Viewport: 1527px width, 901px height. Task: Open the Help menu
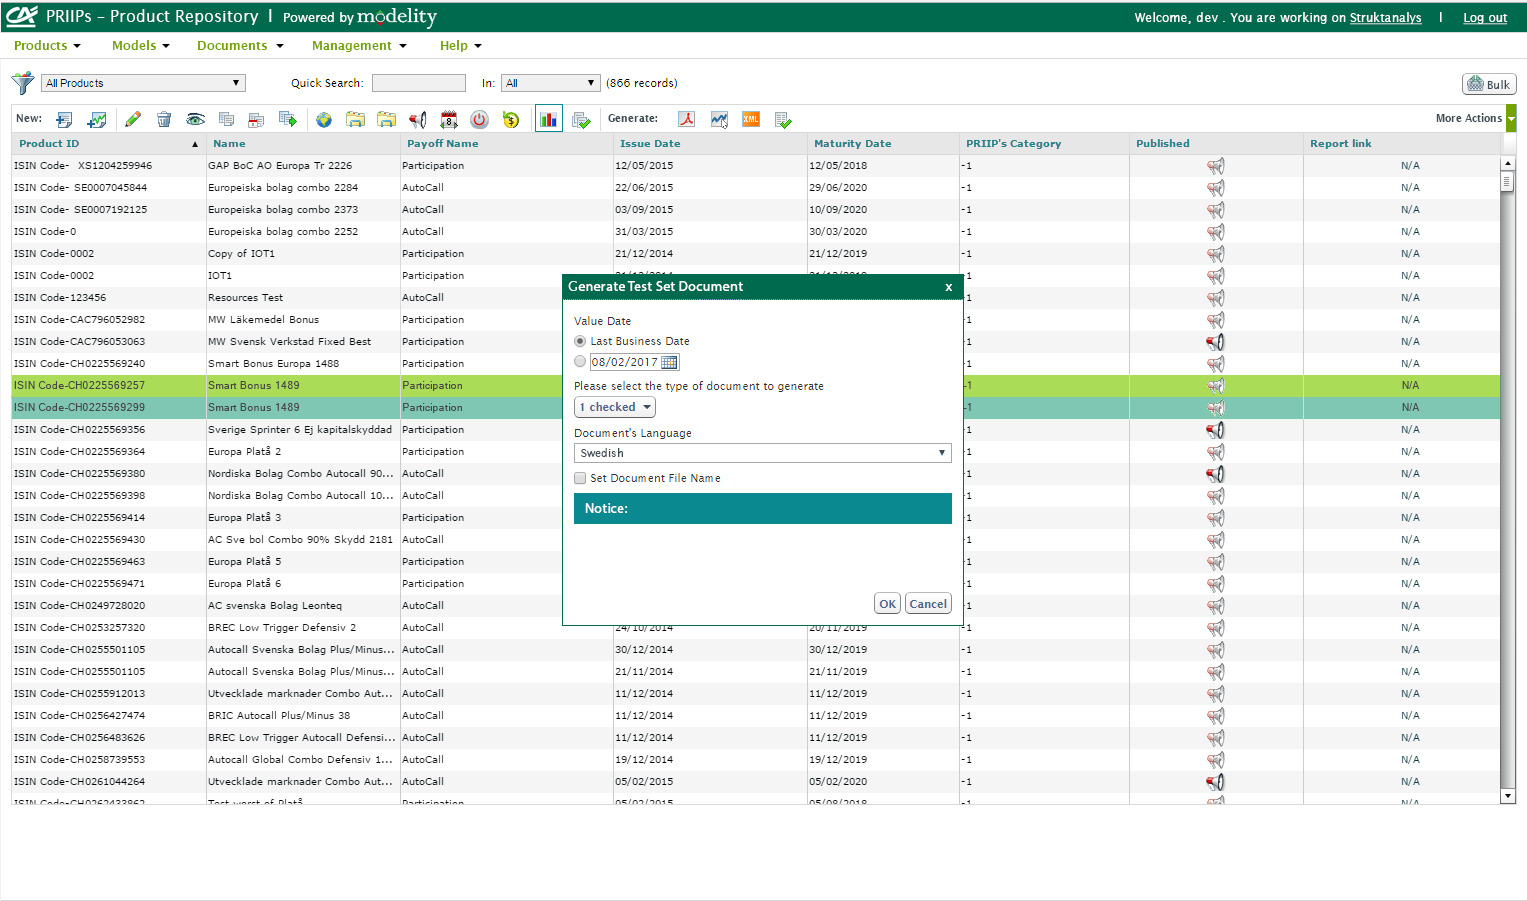[x=460, y=46]
